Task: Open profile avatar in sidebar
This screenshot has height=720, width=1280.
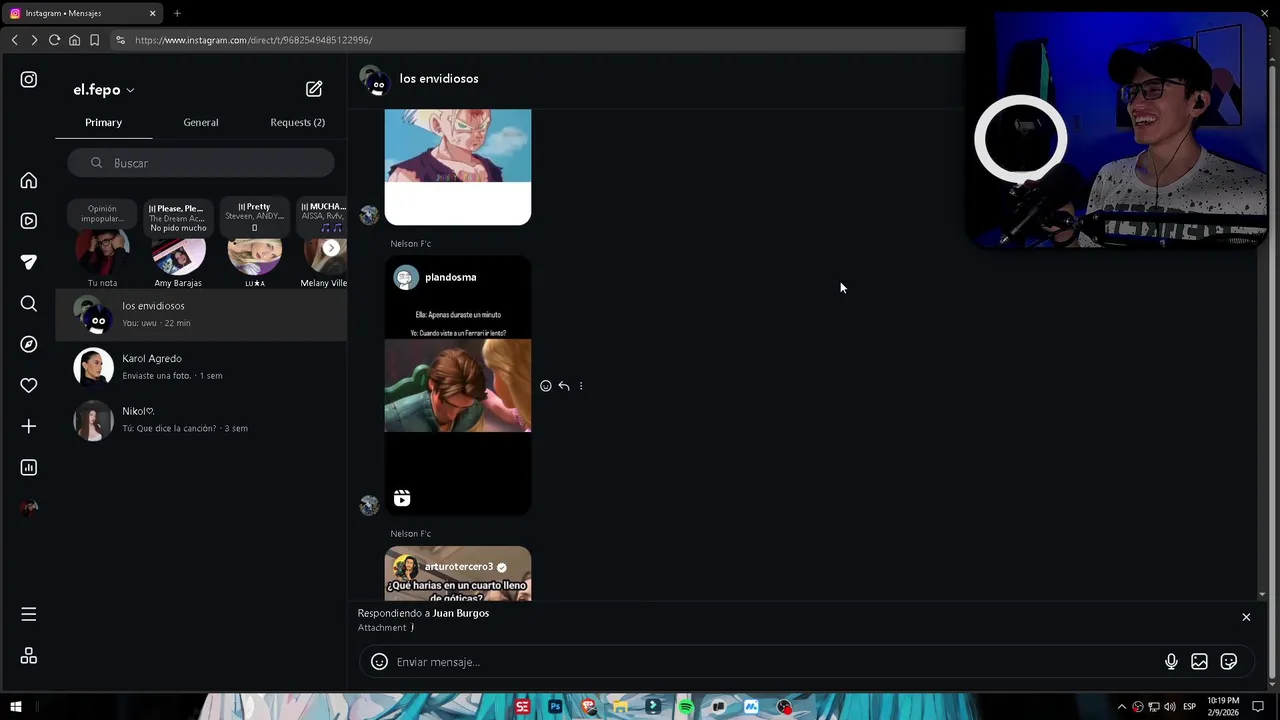Action: (x=29, y=508)
